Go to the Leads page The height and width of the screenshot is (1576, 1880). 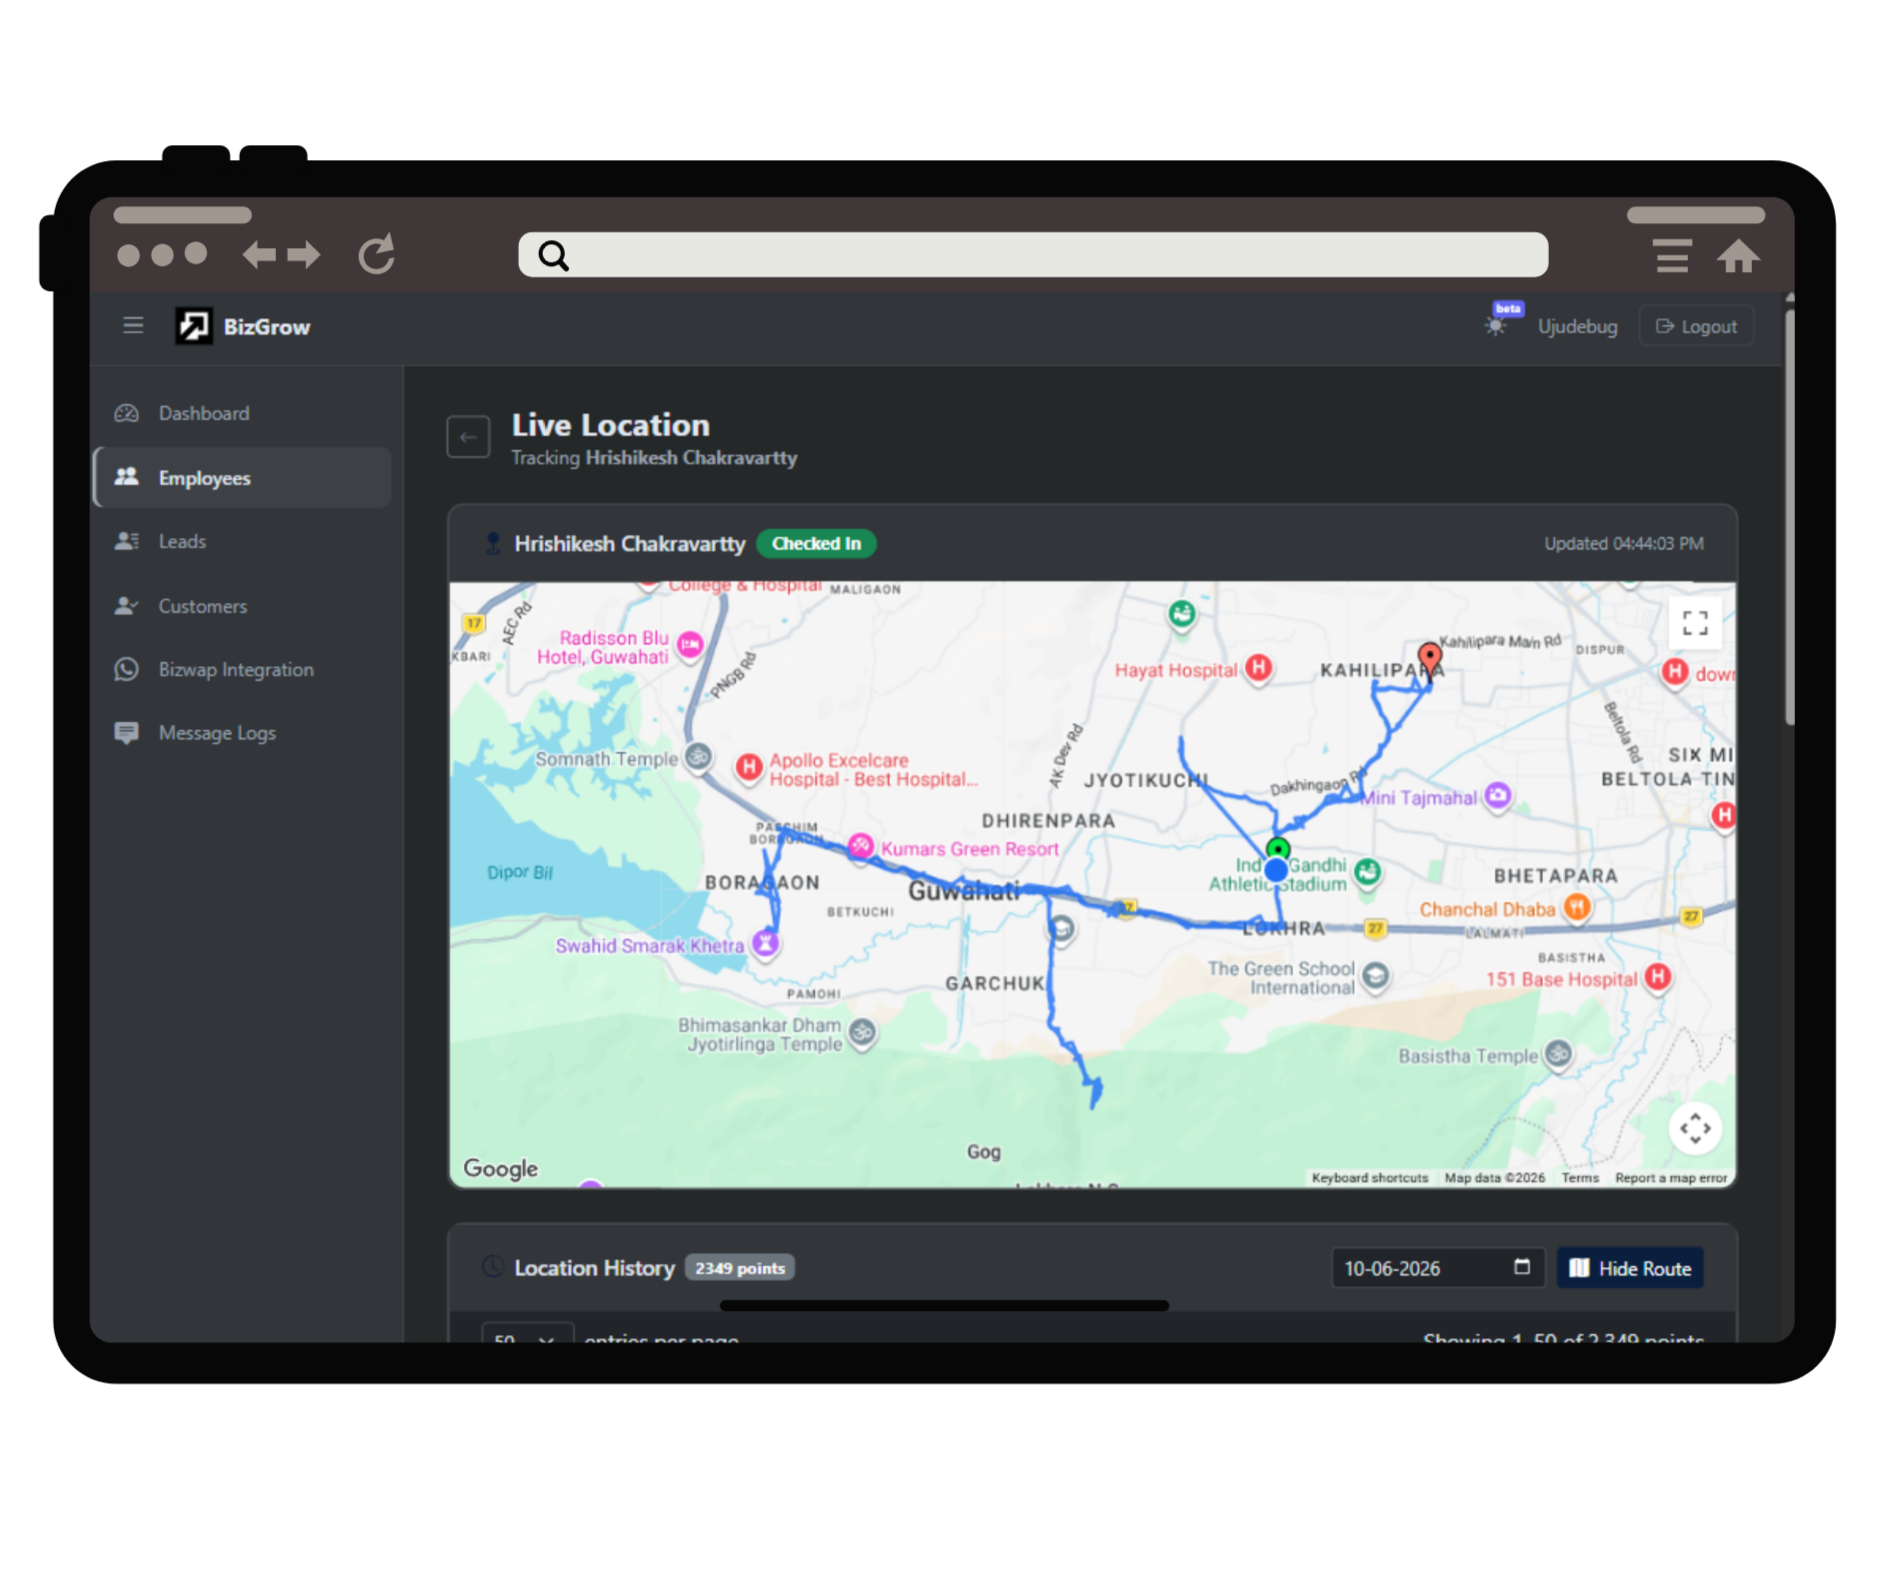click(243, 541)
